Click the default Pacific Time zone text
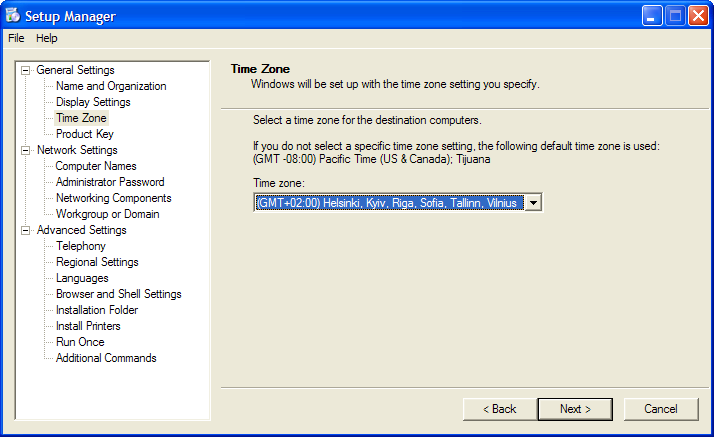Screen dimensions: 714x437 click(x=372, y=159)
